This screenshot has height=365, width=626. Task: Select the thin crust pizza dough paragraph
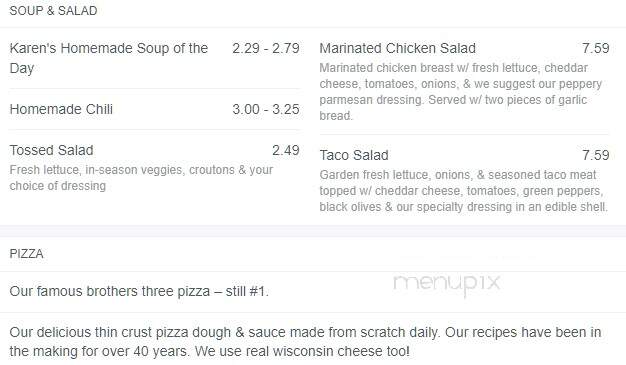[x=305, y=342]
